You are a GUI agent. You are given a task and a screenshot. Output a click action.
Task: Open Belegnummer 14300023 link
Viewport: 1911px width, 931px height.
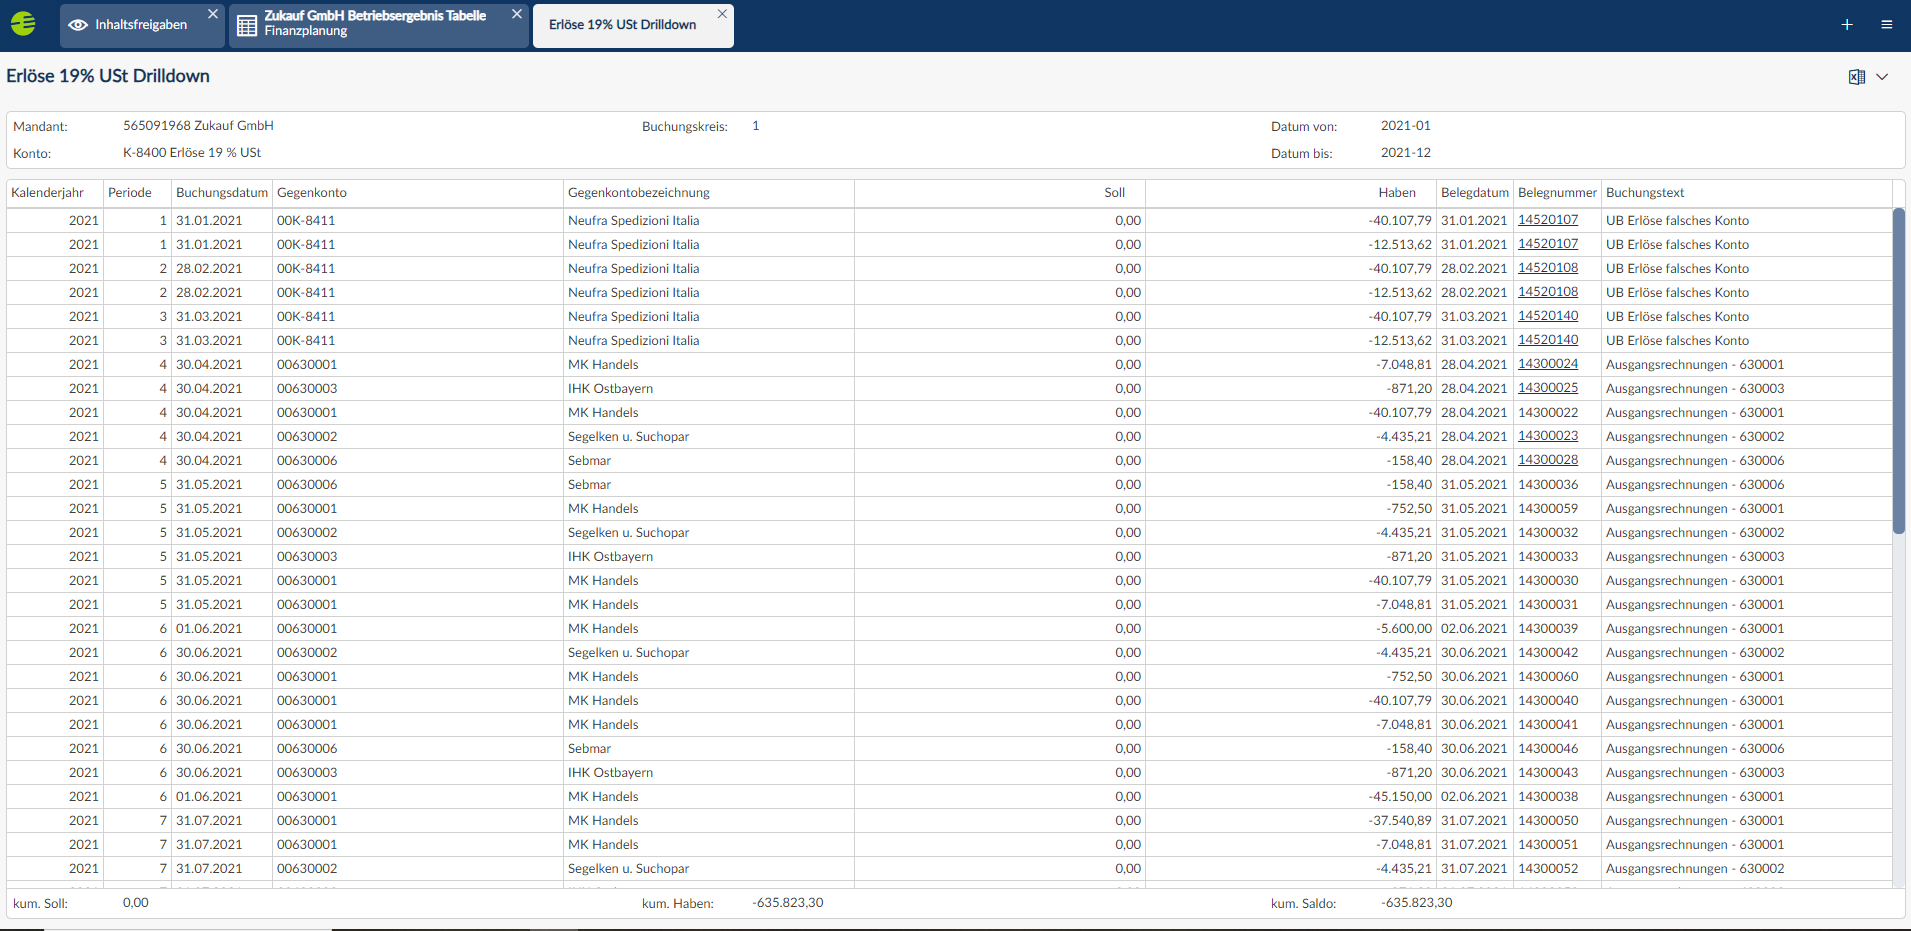click(1547, 436)
